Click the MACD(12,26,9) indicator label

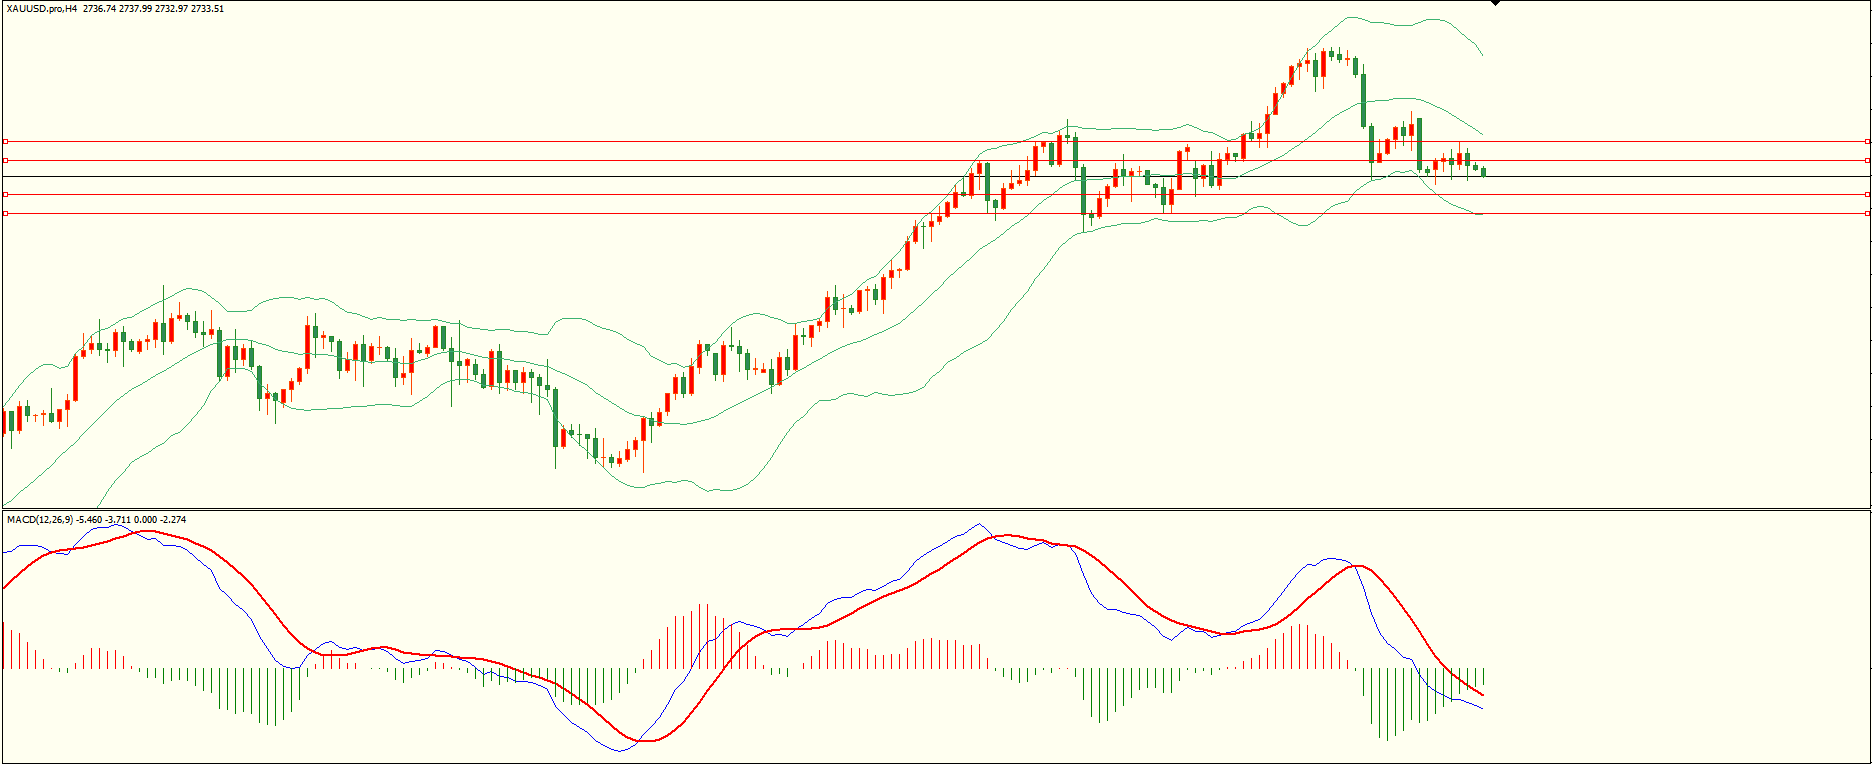pyautogui.click(x=40, y=520)
